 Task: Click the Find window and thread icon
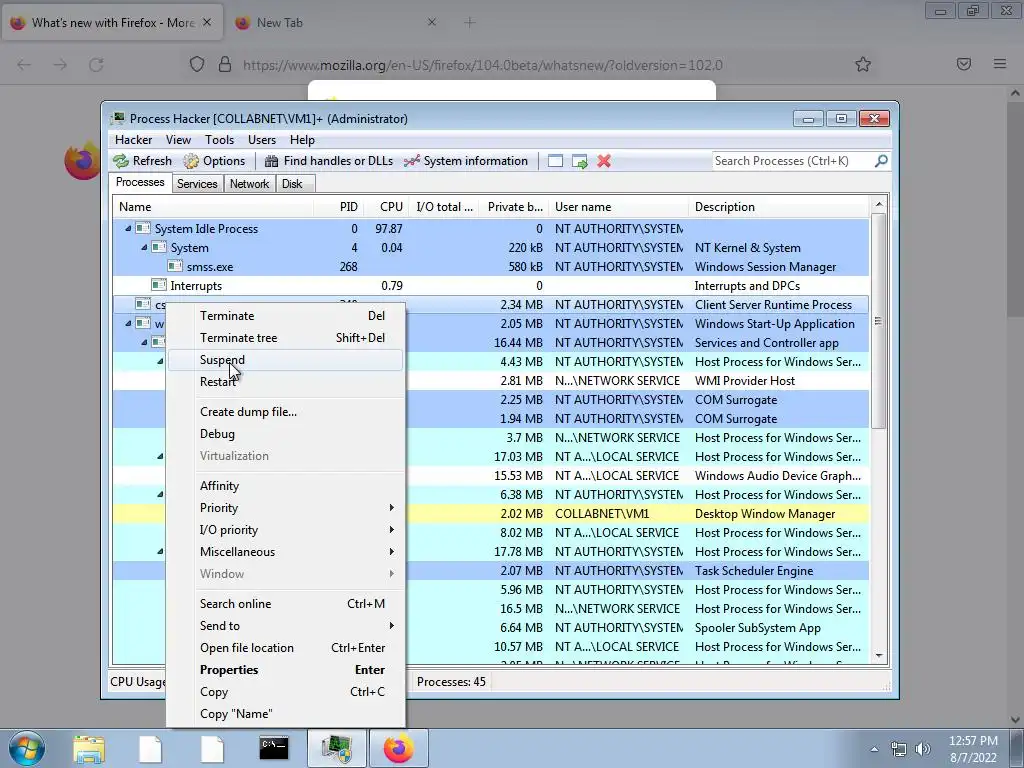click(x=579, y=161)
